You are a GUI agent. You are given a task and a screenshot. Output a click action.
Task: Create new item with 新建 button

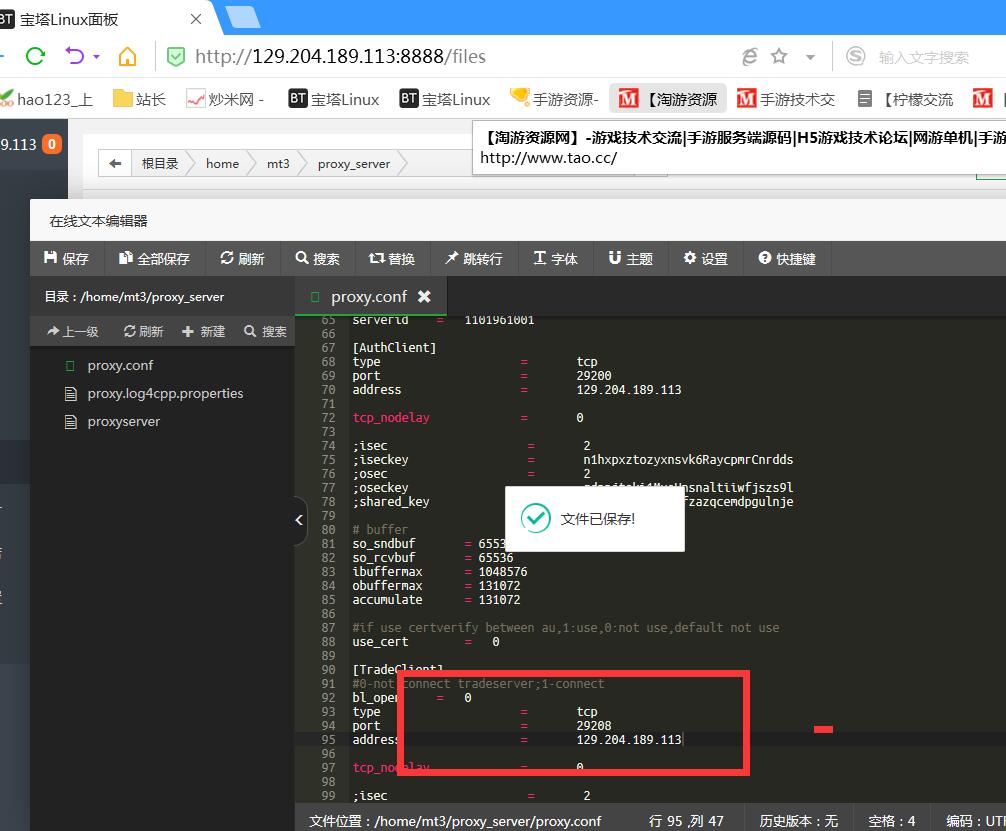coord(203,331)
